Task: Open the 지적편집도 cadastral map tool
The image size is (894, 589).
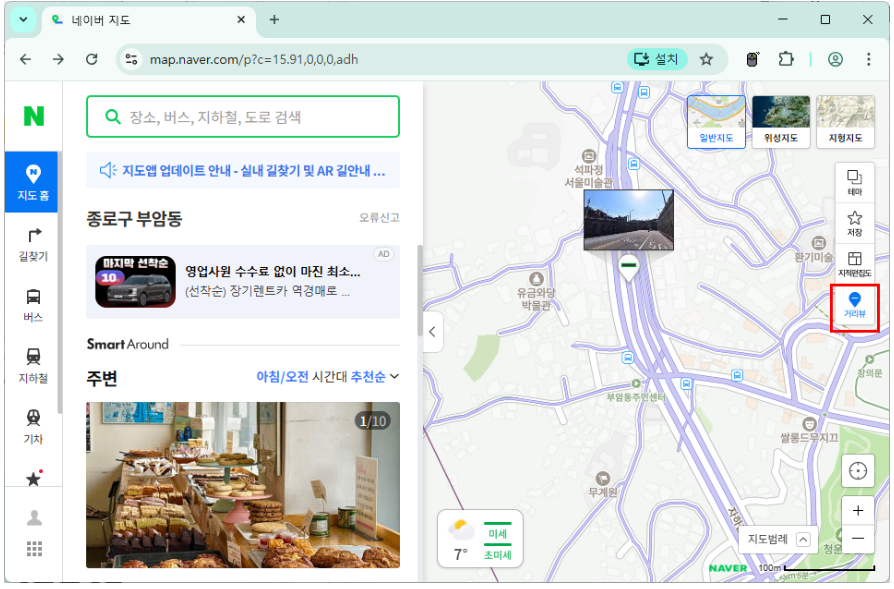Action: pos(854,264)
